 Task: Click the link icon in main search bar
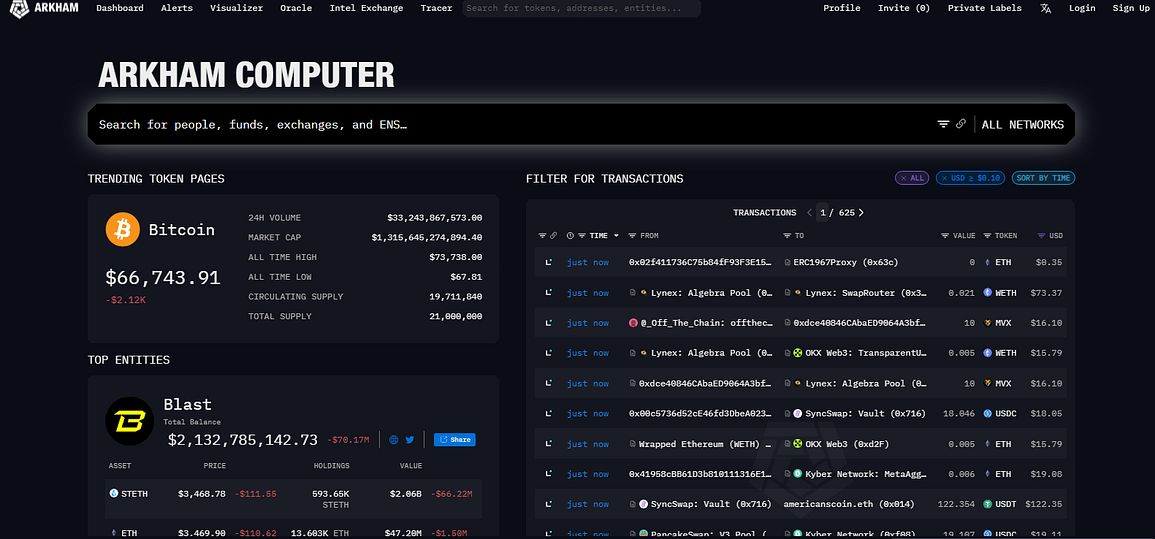click(x=961, y=124)
